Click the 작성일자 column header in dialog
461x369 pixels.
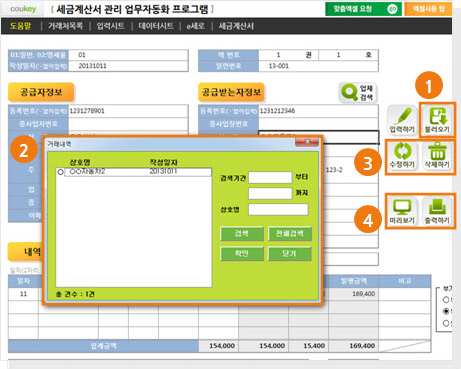click(163, 162)
